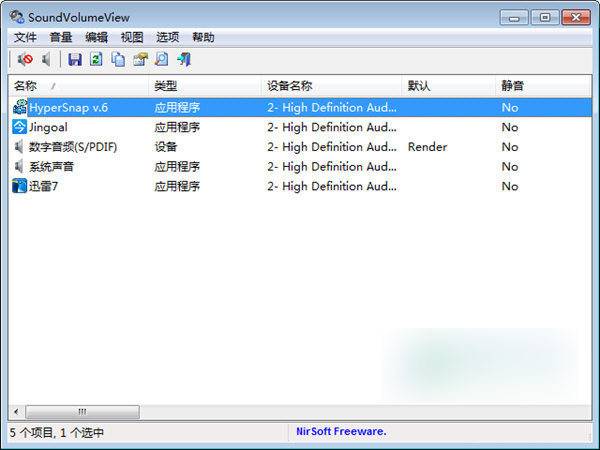Sort by the 静音 column header
The width and height of the screenshot is (600, 450).
543,86
